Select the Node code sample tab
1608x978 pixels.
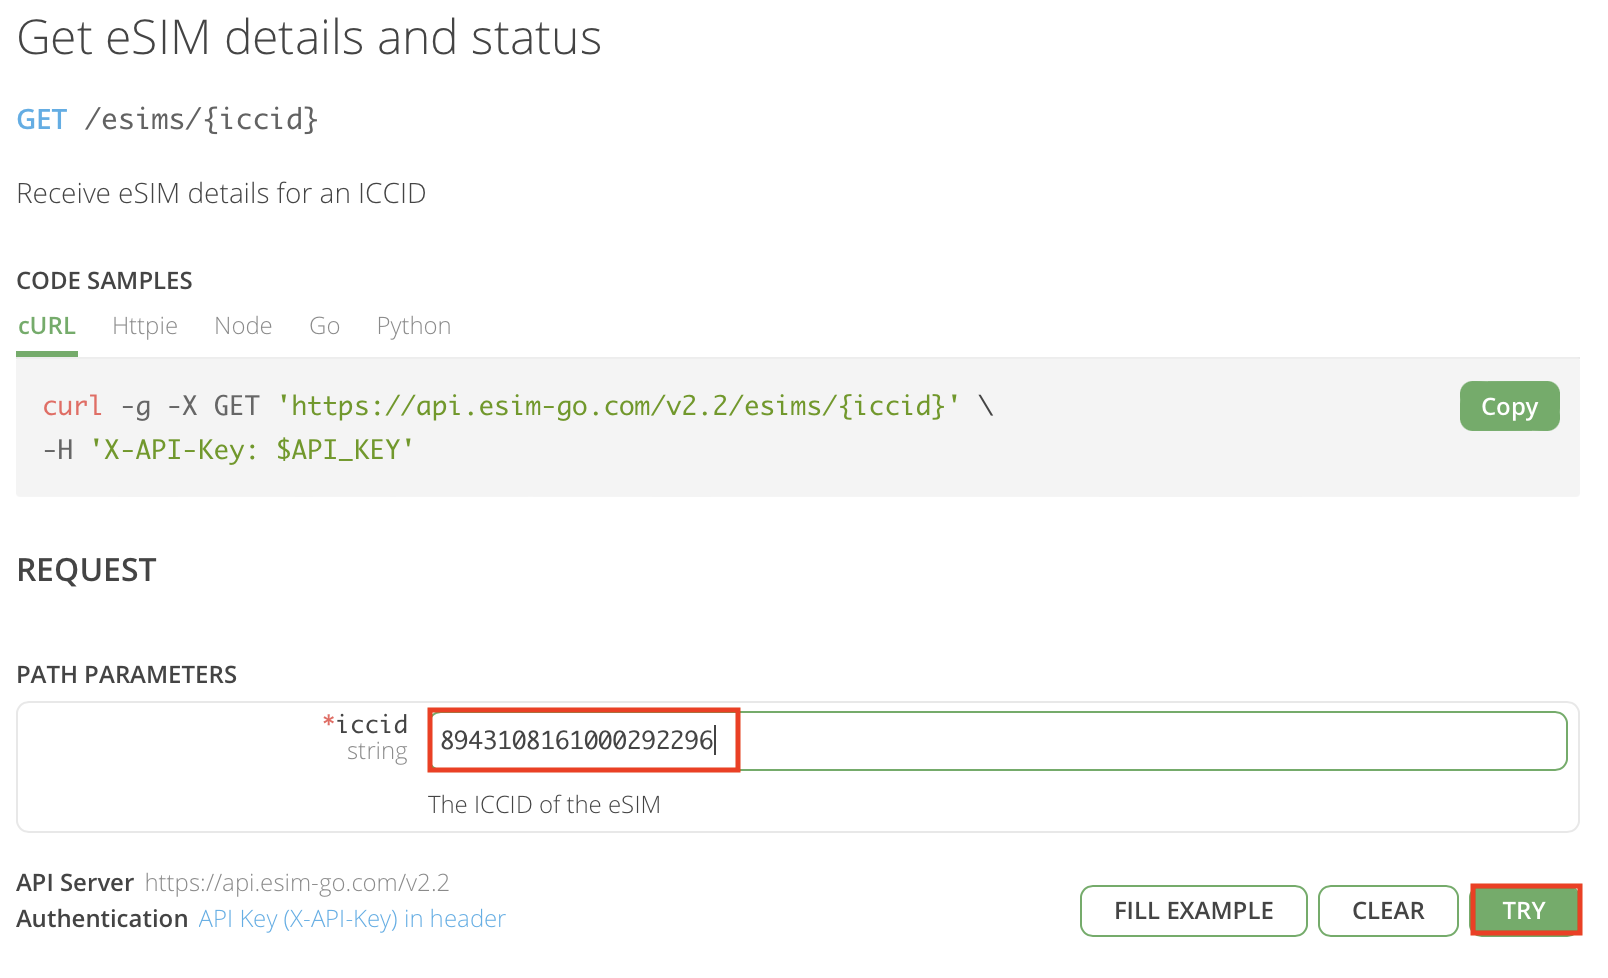pyautogui.click(x=243, y=326)
